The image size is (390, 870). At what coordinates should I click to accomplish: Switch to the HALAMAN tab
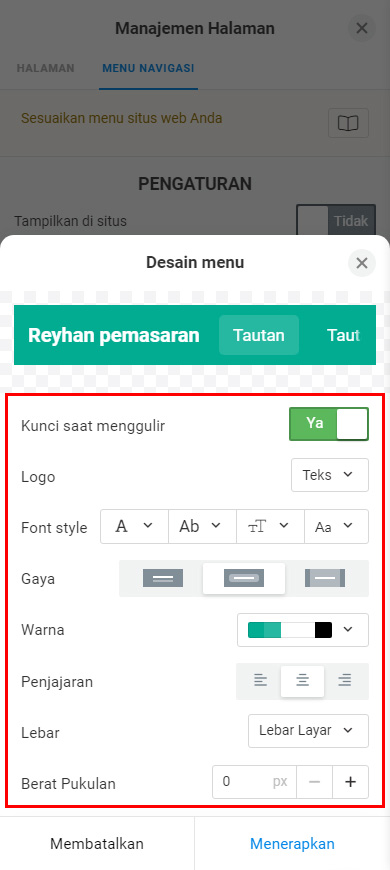[x=45, y=68]
